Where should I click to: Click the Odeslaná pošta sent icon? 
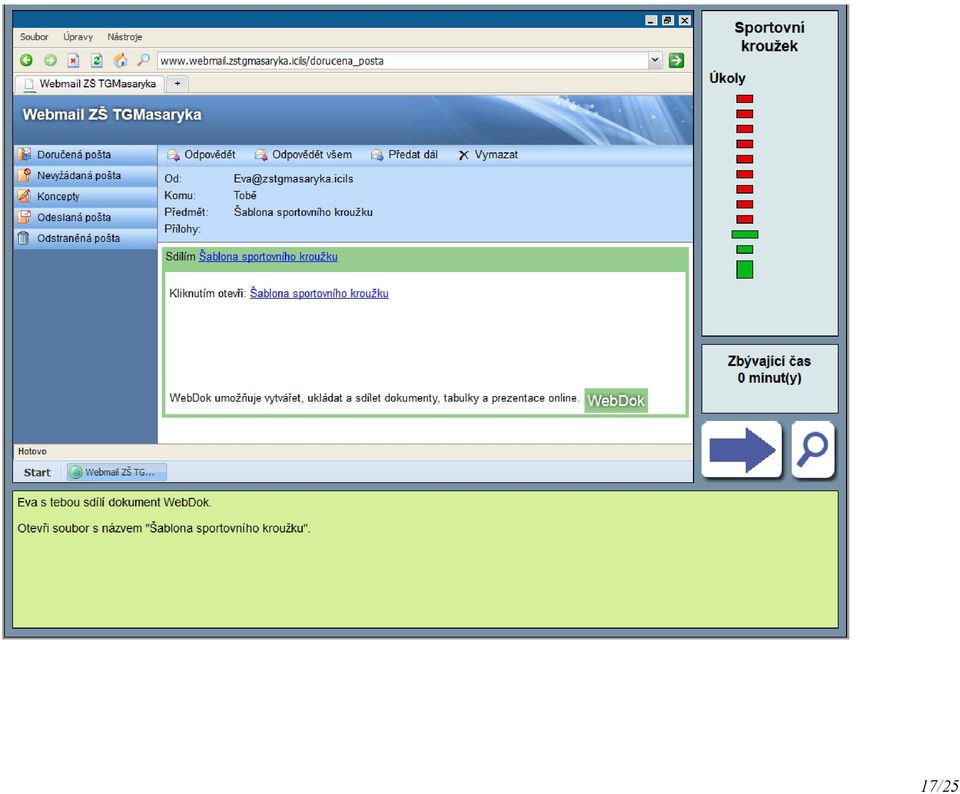click(24, 217)
